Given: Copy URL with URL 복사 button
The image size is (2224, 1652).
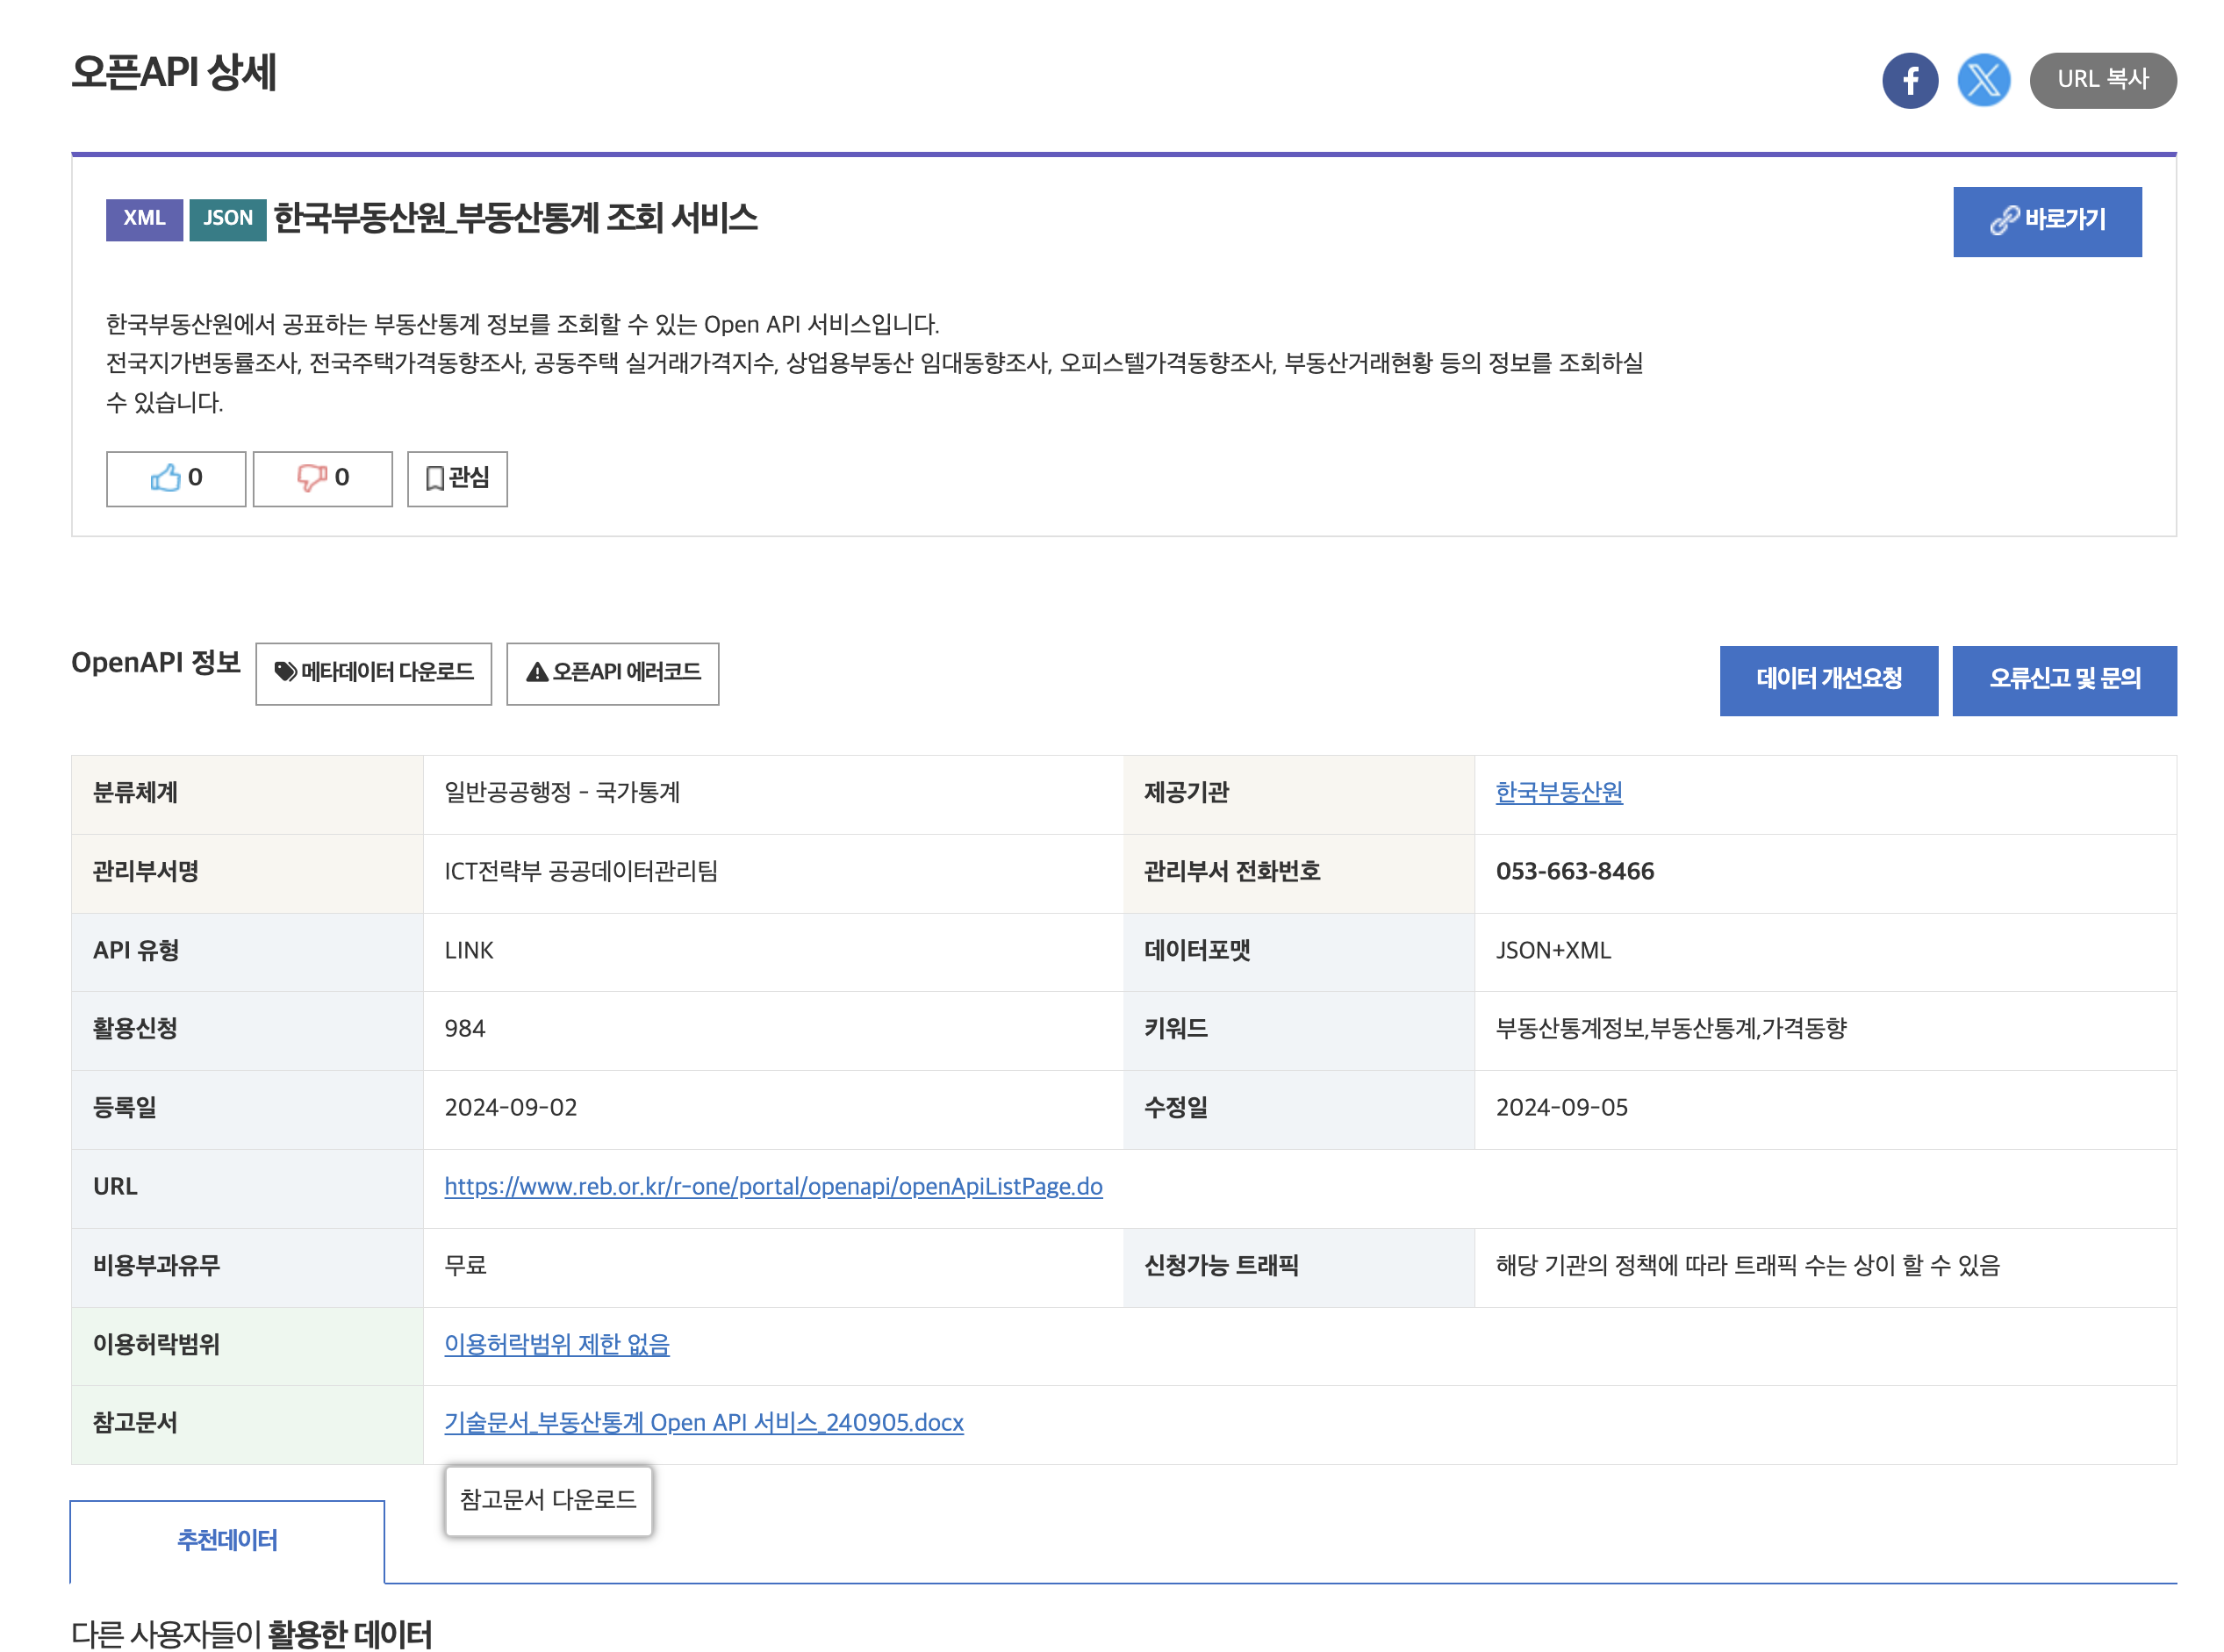Looking at the screenshot, I should (2102, 80).
